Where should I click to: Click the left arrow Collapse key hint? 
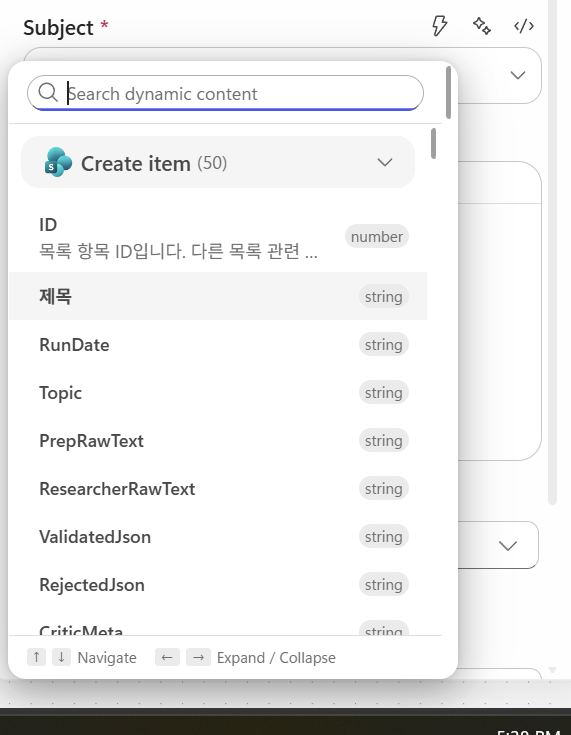click(167, 657)
